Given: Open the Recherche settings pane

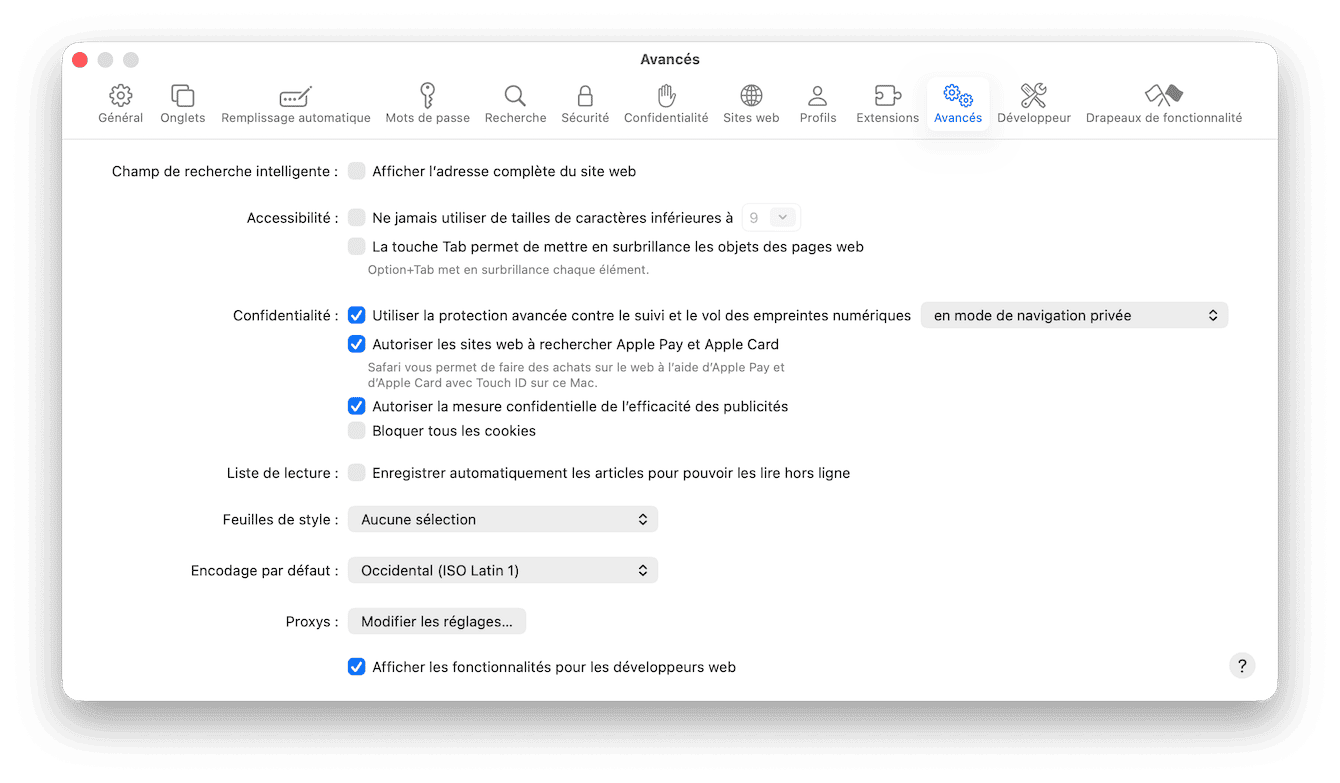Looking at the screenshot, I should pyautogui.click(x=515, y=103).
